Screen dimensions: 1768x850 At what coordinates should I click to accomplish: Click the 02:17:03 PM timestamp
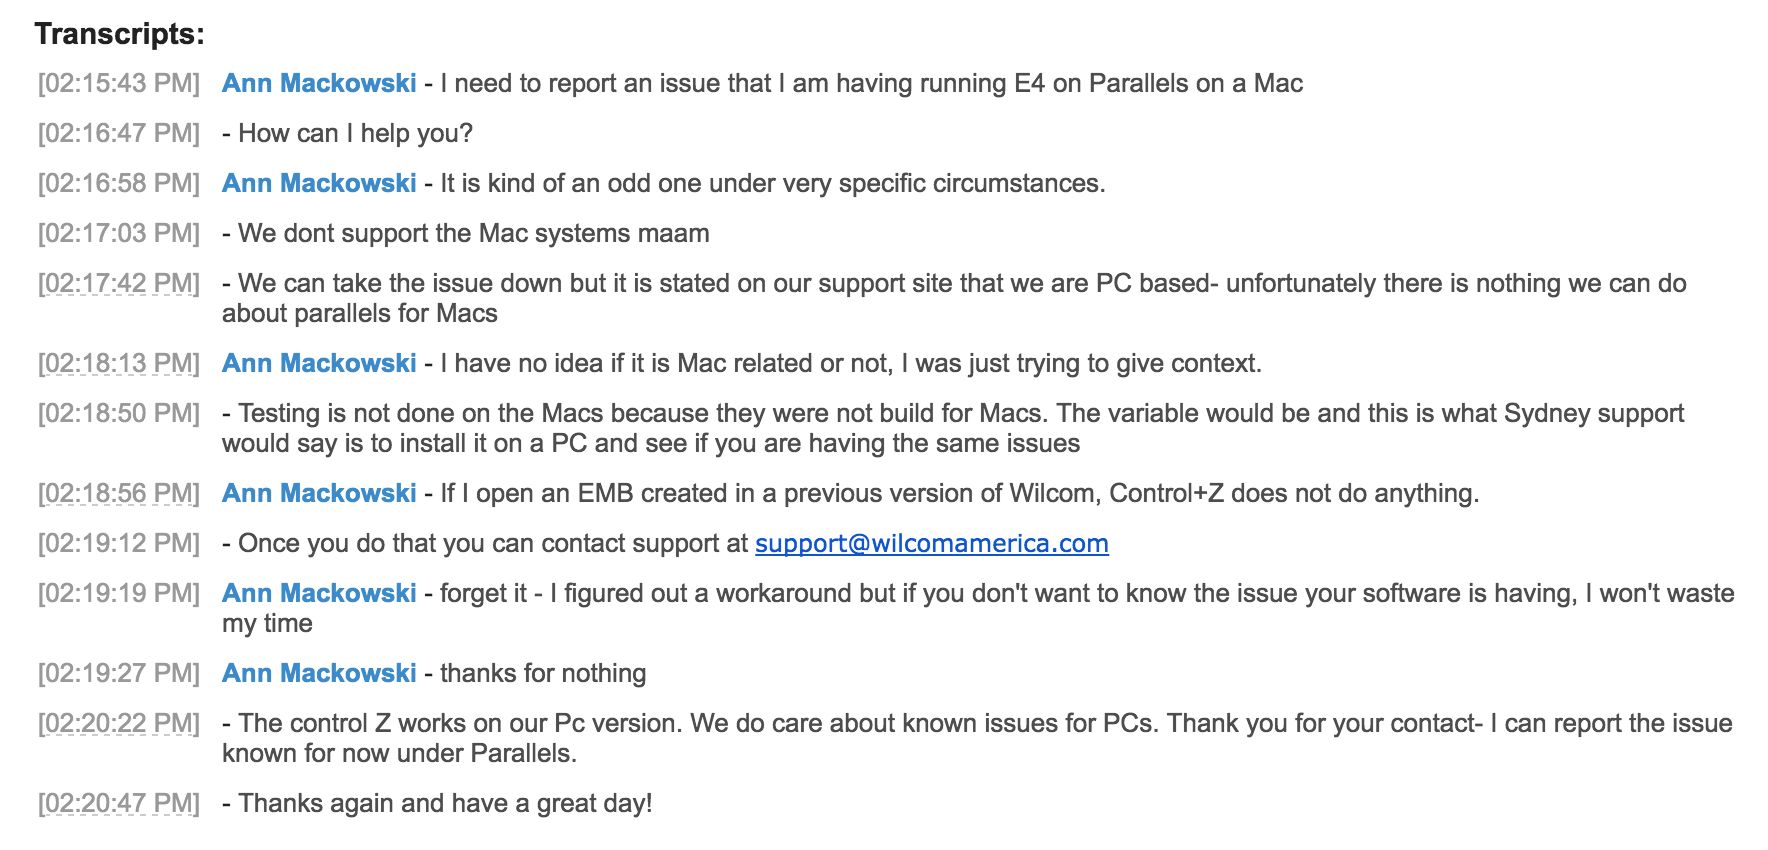[119, 233]
